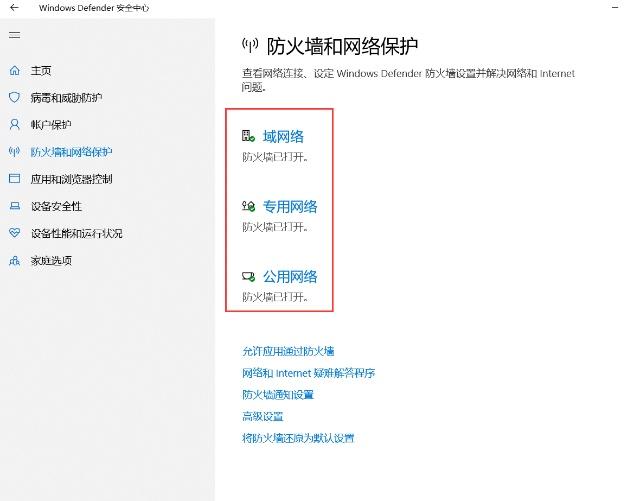Click the heart icon for device performance
The width and height of the screenshot is (640, 501).
pos(14,233)
